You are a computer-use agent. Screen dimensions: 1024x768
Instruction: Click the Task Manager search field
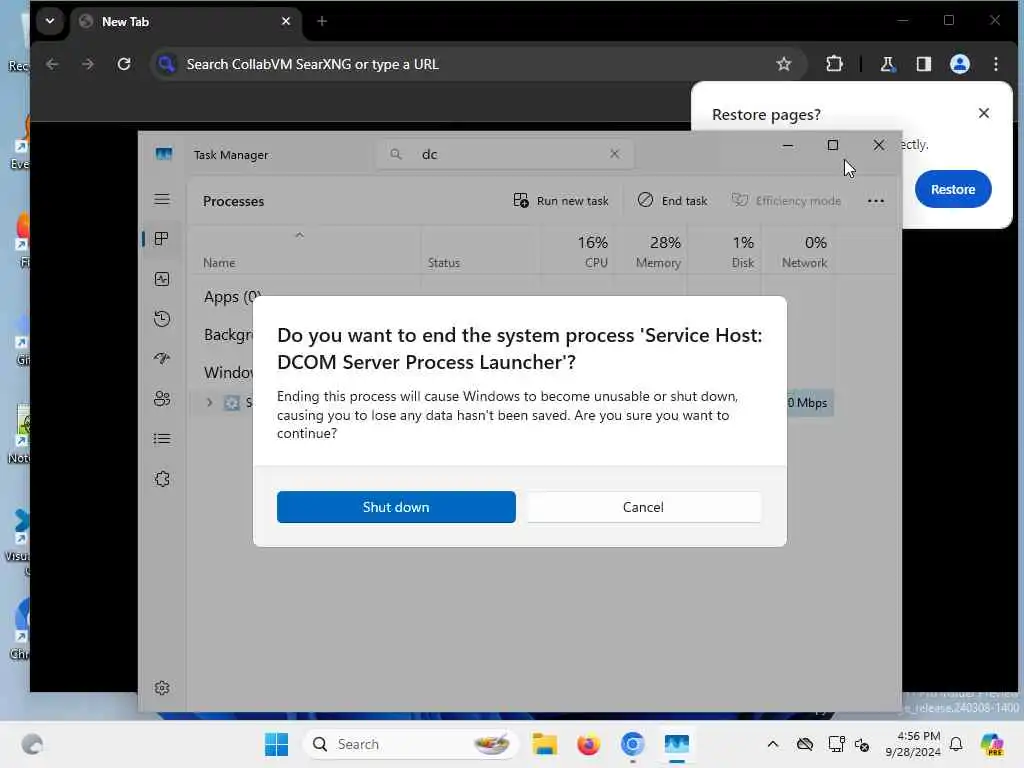click(x=504, y=154)
